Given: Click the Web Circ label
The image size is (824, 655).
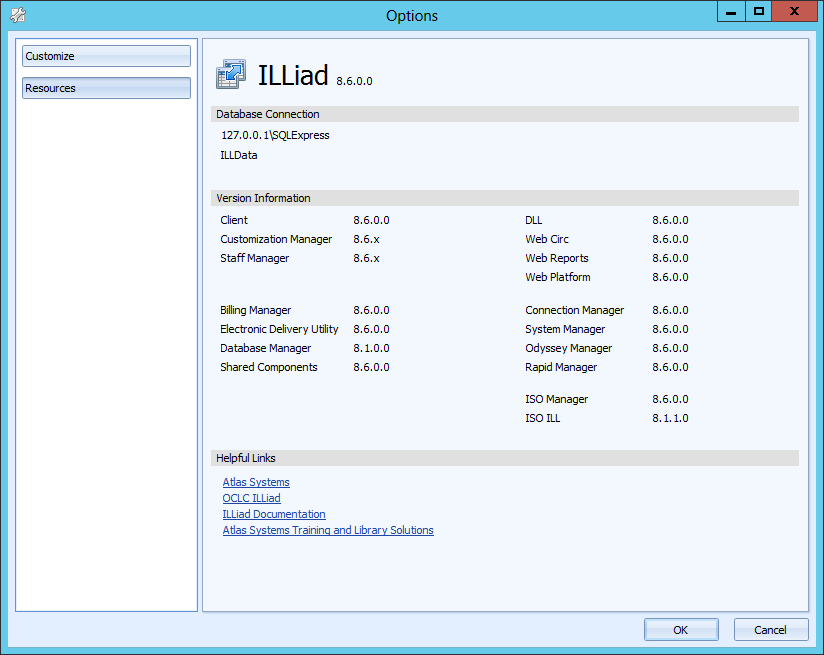Looking at the screenshot, I should coord(547,239).
